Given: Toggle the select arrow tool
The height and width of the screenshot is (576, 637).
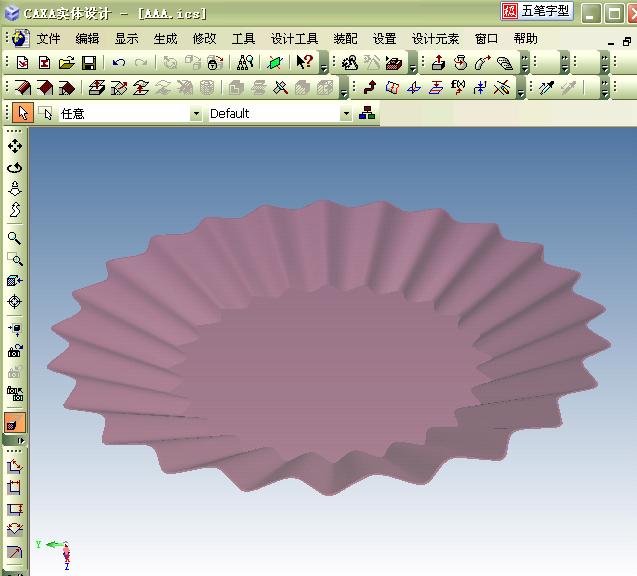Looking at the screenshot, I should 23,113.
